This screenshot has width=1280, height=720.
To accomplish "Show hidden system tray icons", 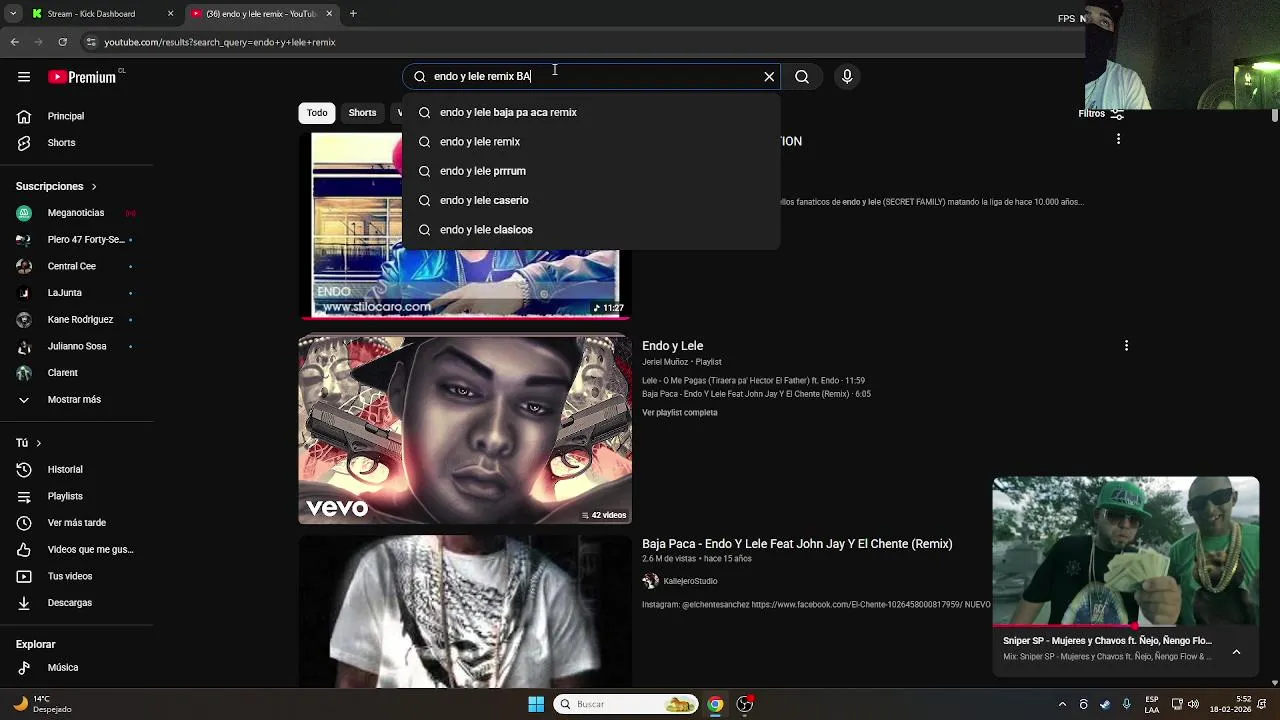I will [x=1062, y=704].
